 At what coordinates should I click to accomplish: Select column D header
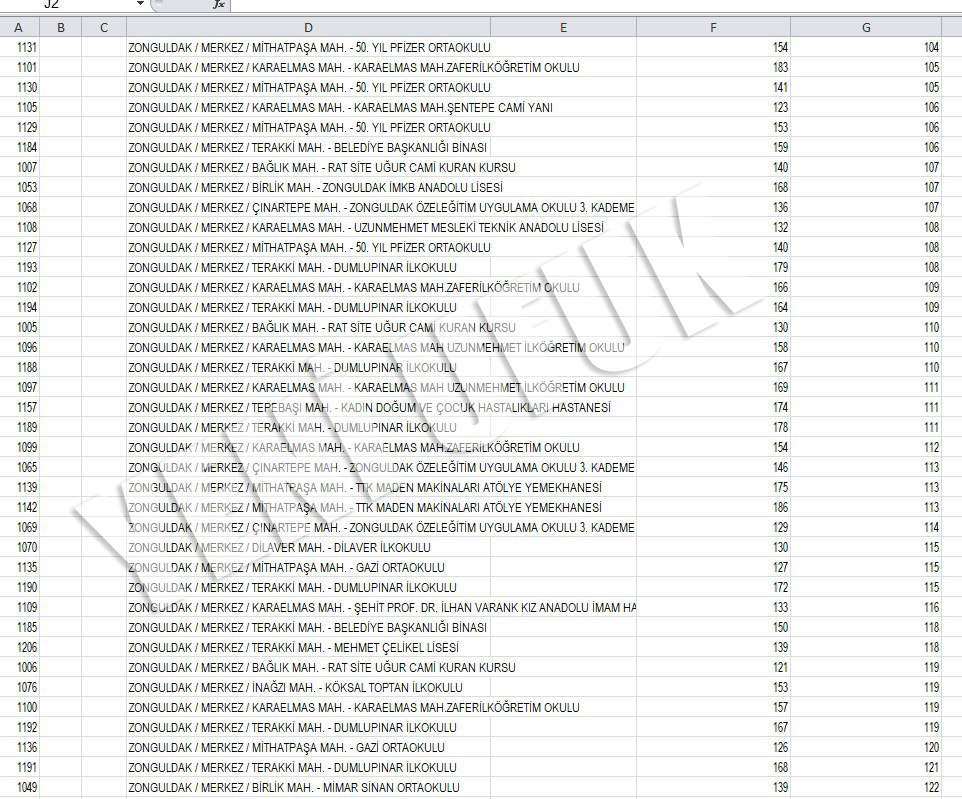(308, 27)
